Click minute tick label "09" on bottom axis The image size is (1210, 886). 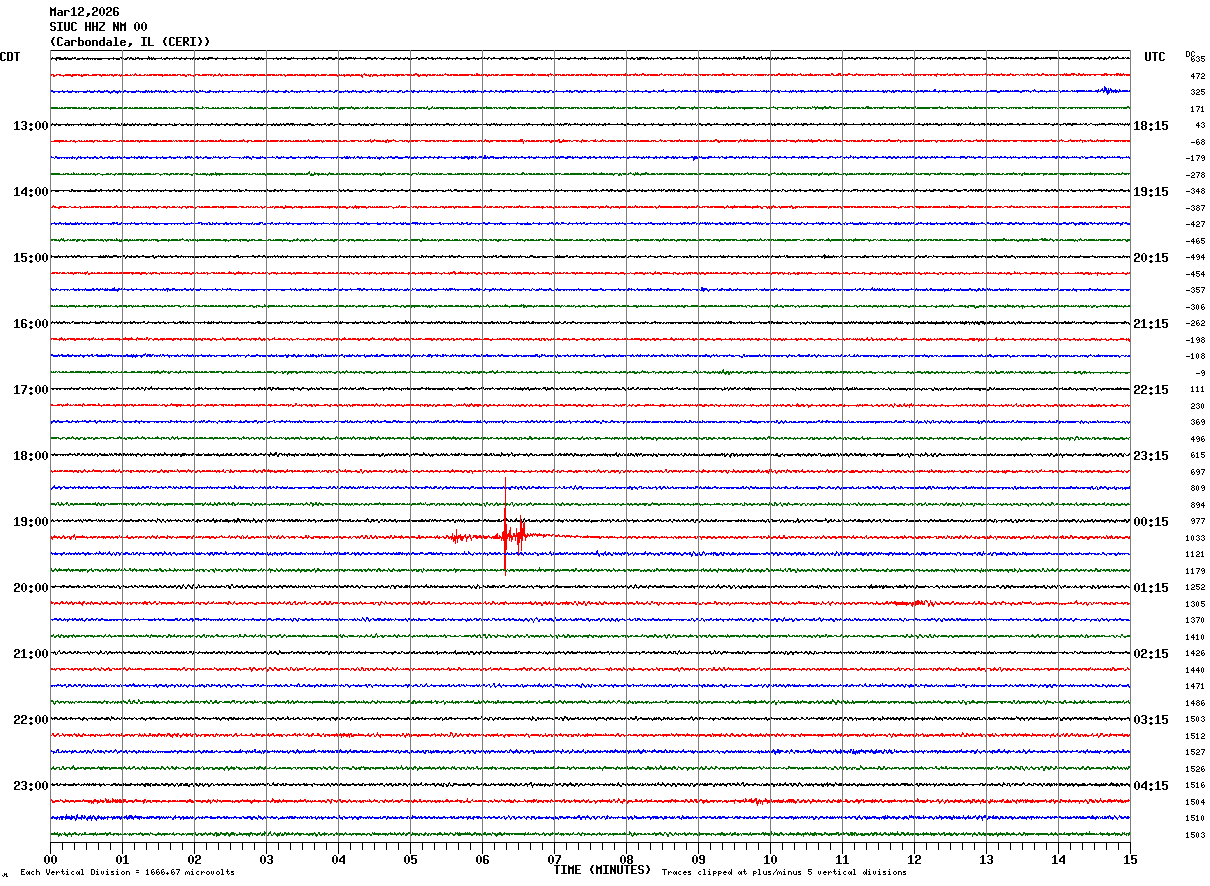click(698, 859)
